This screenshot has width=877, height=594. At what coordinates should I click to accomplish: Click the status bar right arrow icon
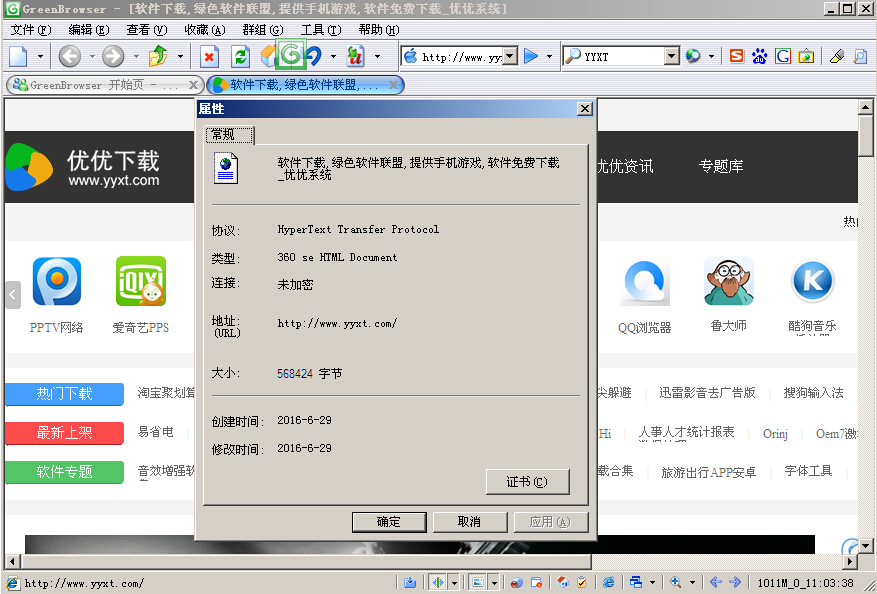click(735, 583)
